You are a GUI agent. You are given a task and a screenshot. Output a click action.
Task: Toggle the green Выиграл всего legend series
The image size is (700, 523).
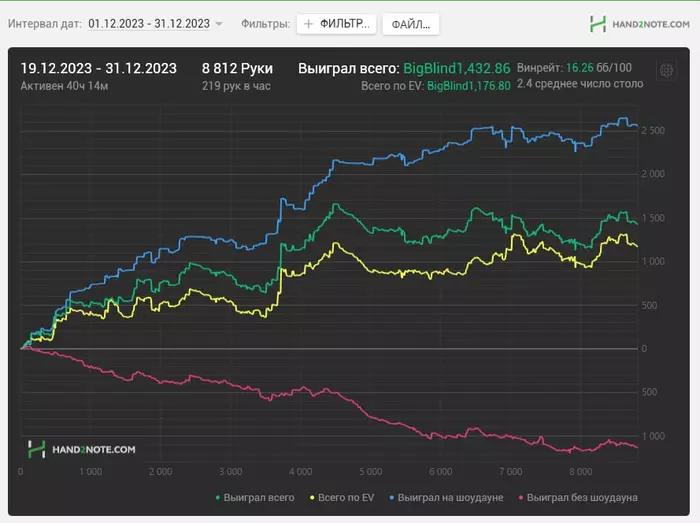255,497
